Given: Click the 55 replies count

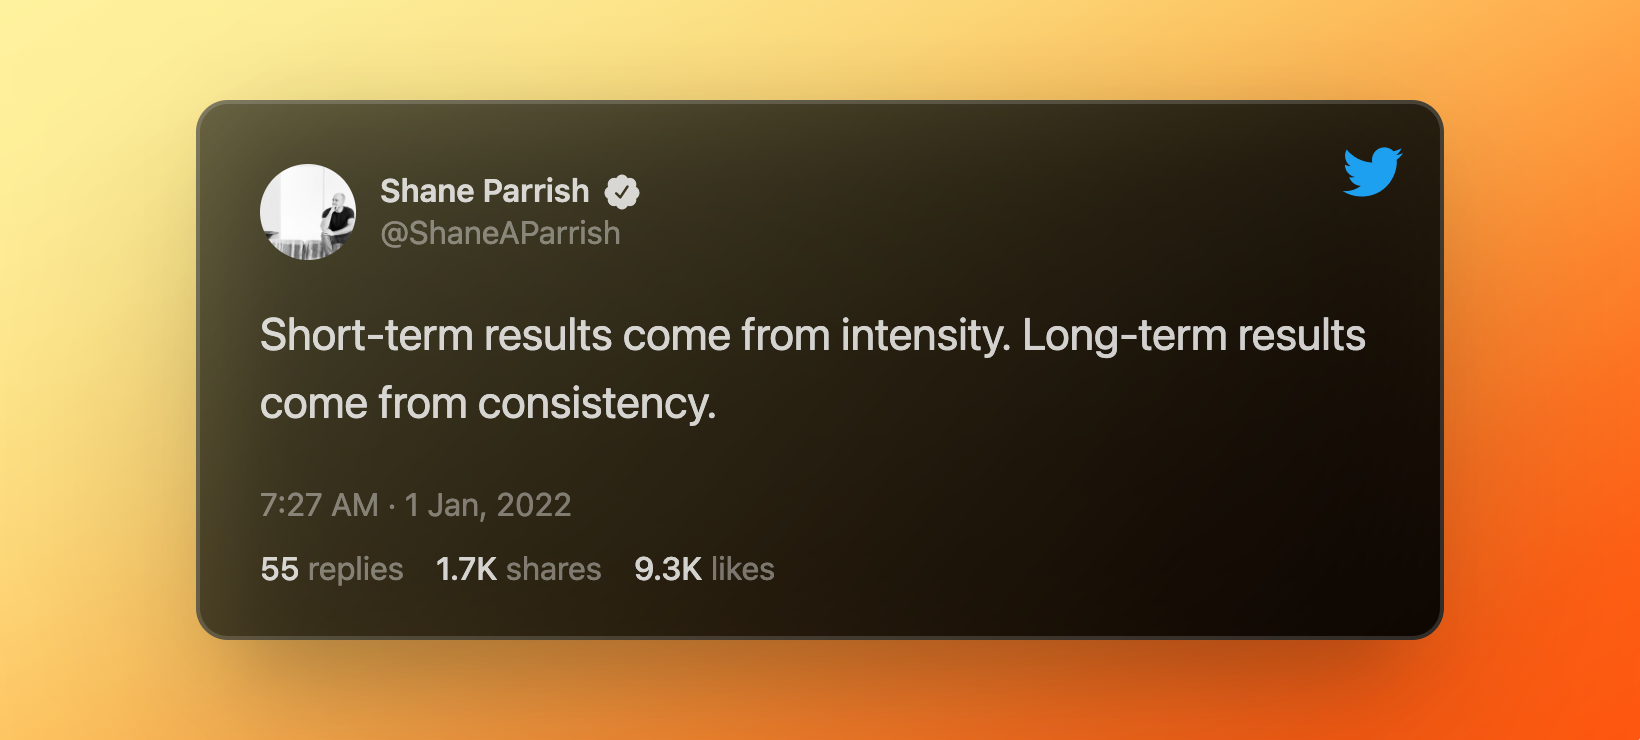Looking at the screenshot, I should (332, 569).
